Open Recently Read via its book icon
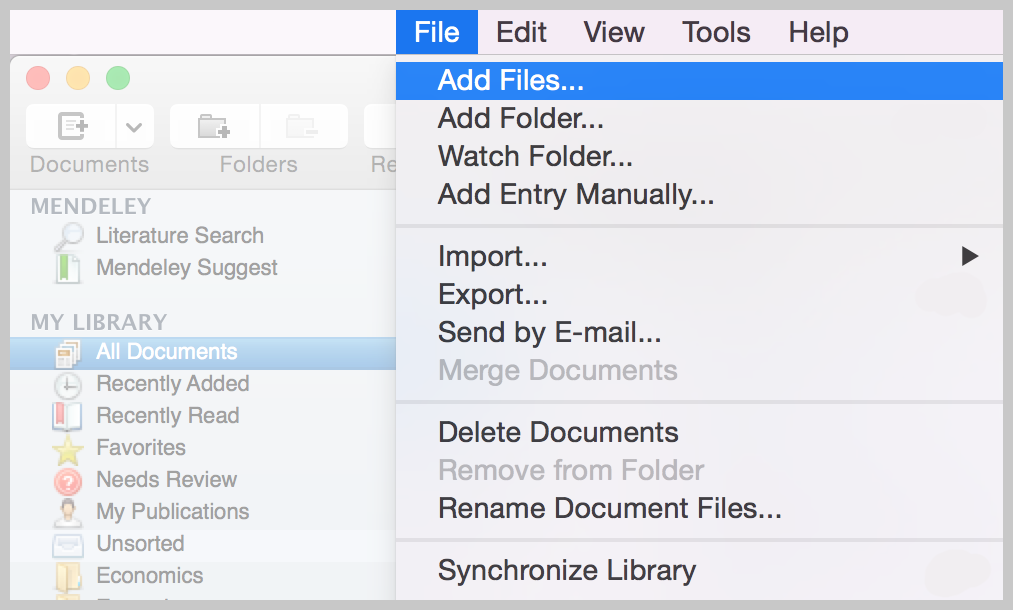Image resolution: width=1013 pixels, height=610 pixels. pyautogui.click(x=68, y=416)
